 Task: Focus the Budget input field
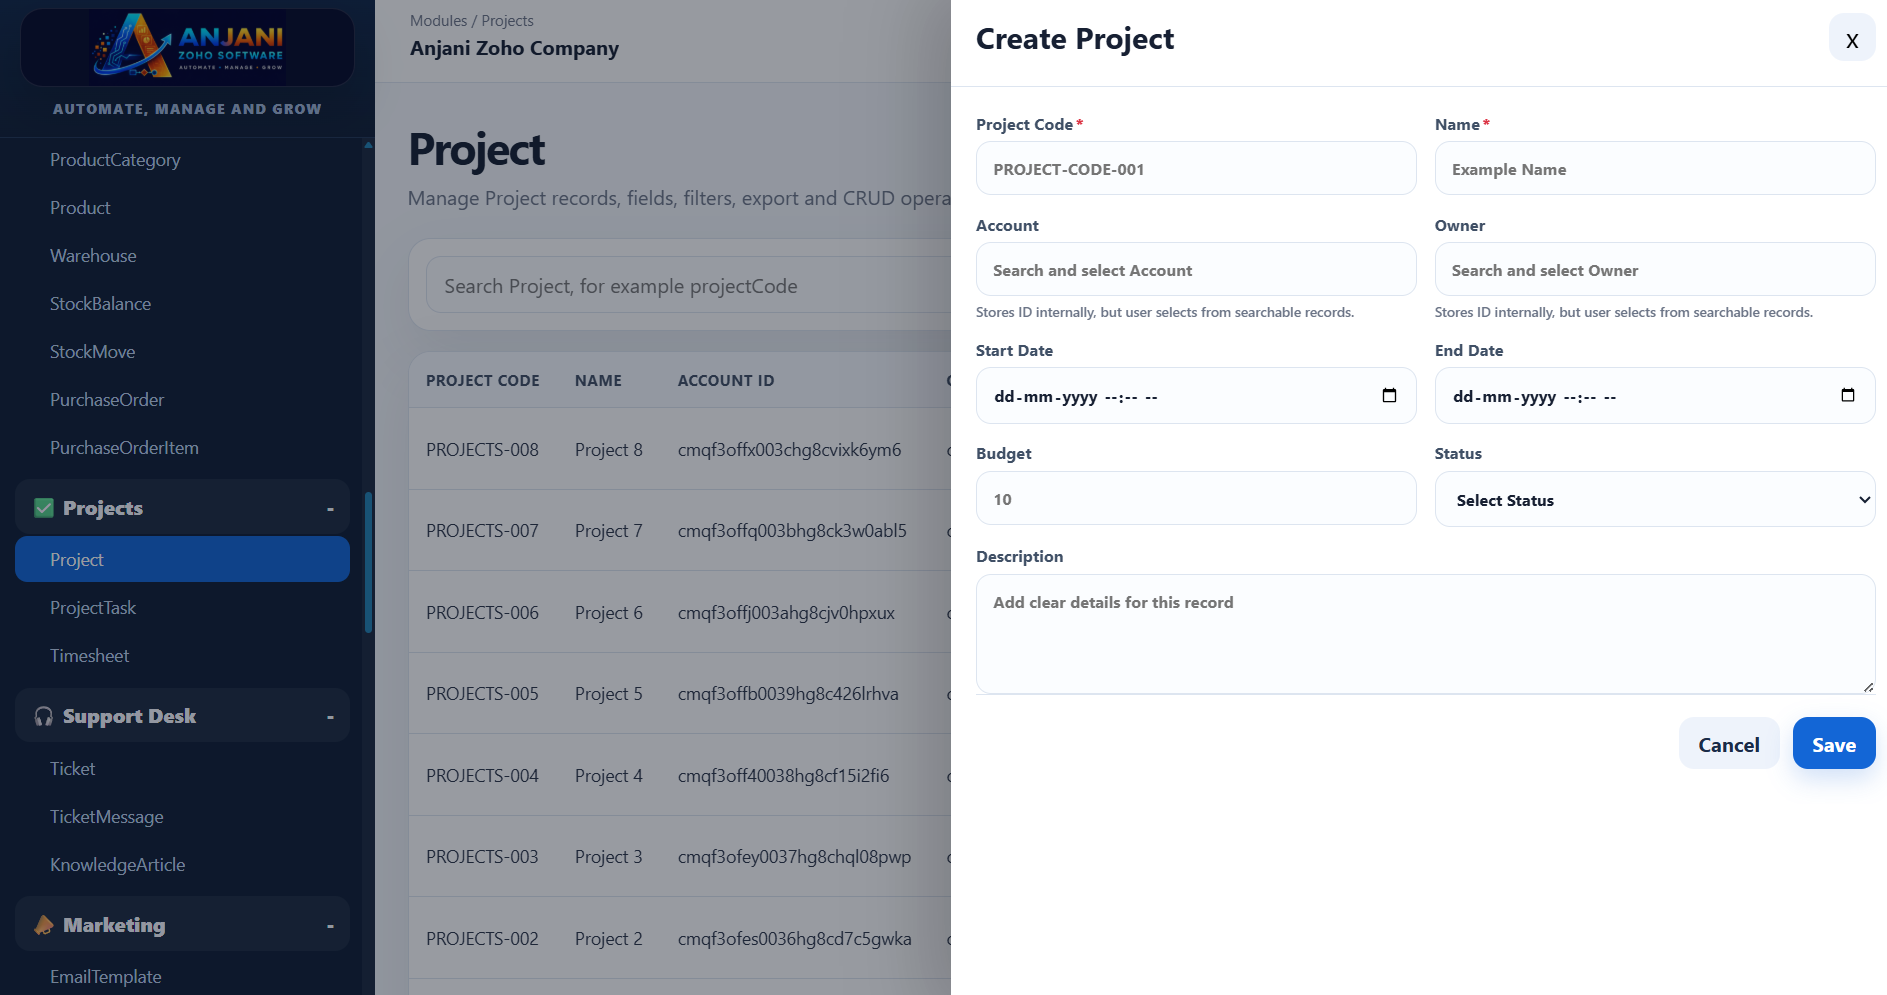tap(1196, 498)
